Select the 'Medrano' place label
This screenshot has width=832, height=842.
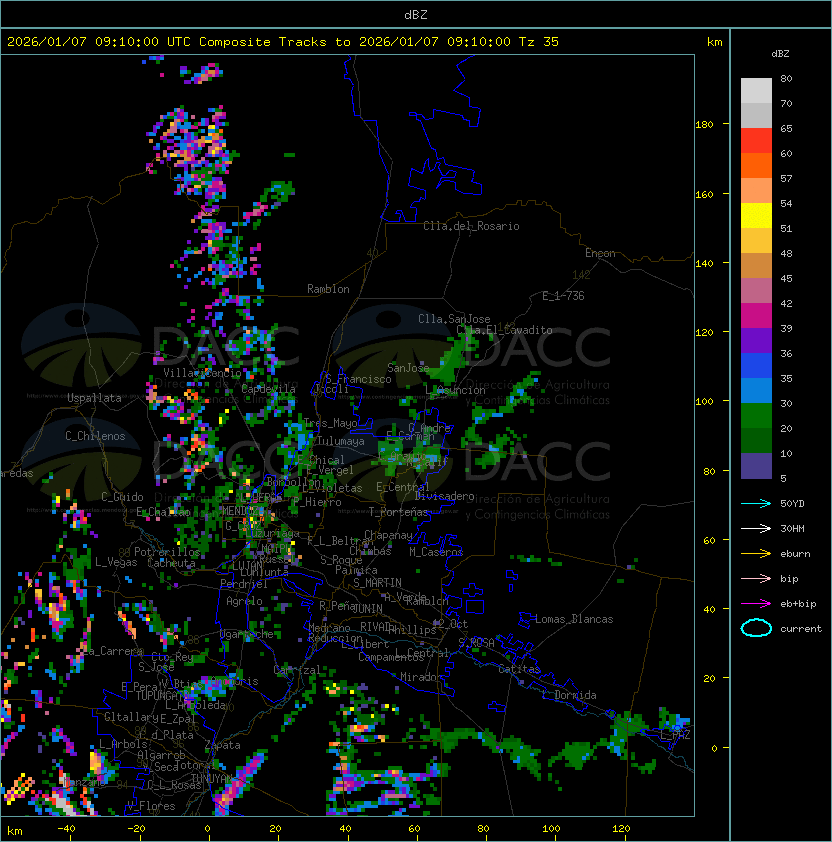pos(329,628)
